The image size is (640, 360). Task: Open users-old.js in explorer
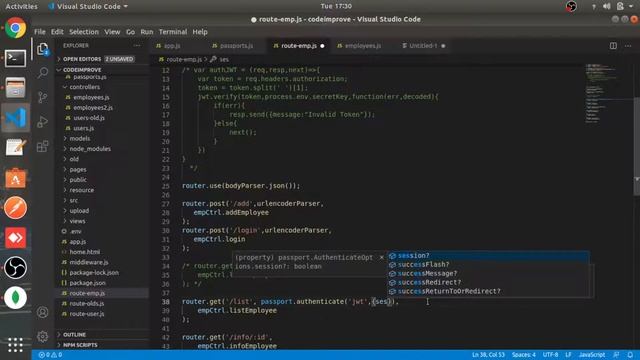[x=89, y=118]
